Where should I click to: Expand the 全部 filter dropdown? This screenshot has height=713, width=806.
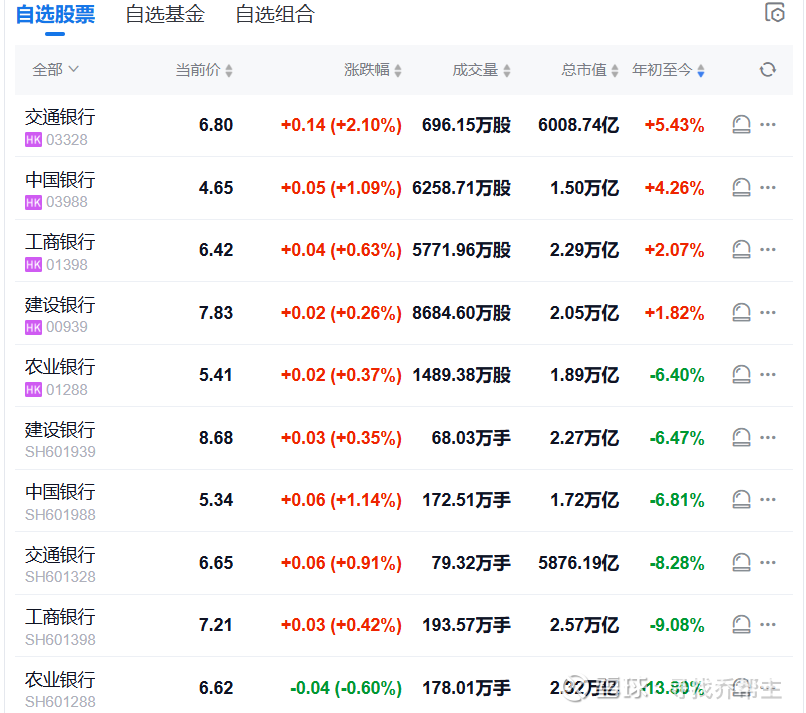tap(55, 69)
